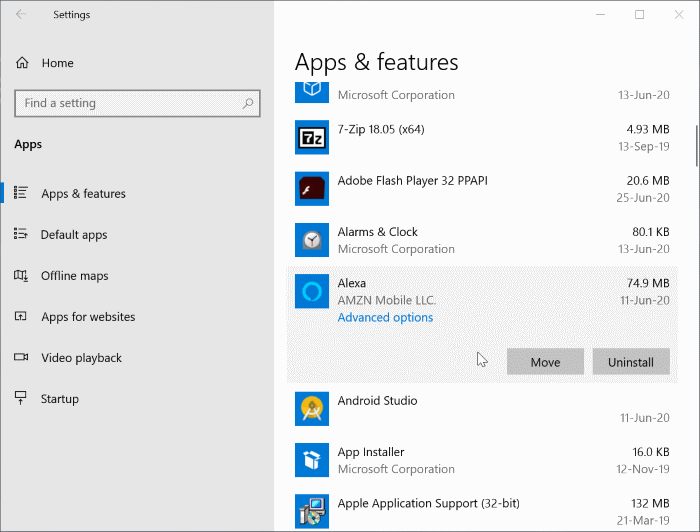Click the 74.9 MB size of Alexa
The image size is (700, 532).
(x=648, y=283)
